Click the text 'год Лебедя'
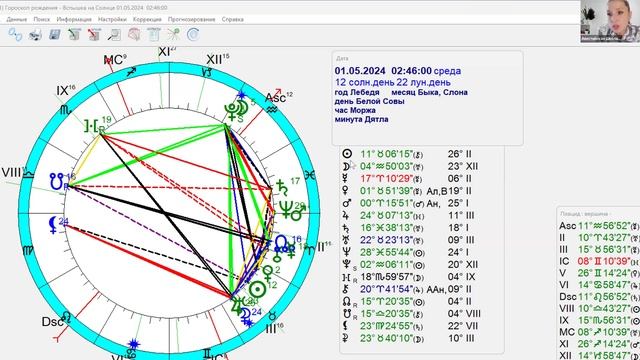The width and height of the screenshot is (640, 360). [357, 92]
